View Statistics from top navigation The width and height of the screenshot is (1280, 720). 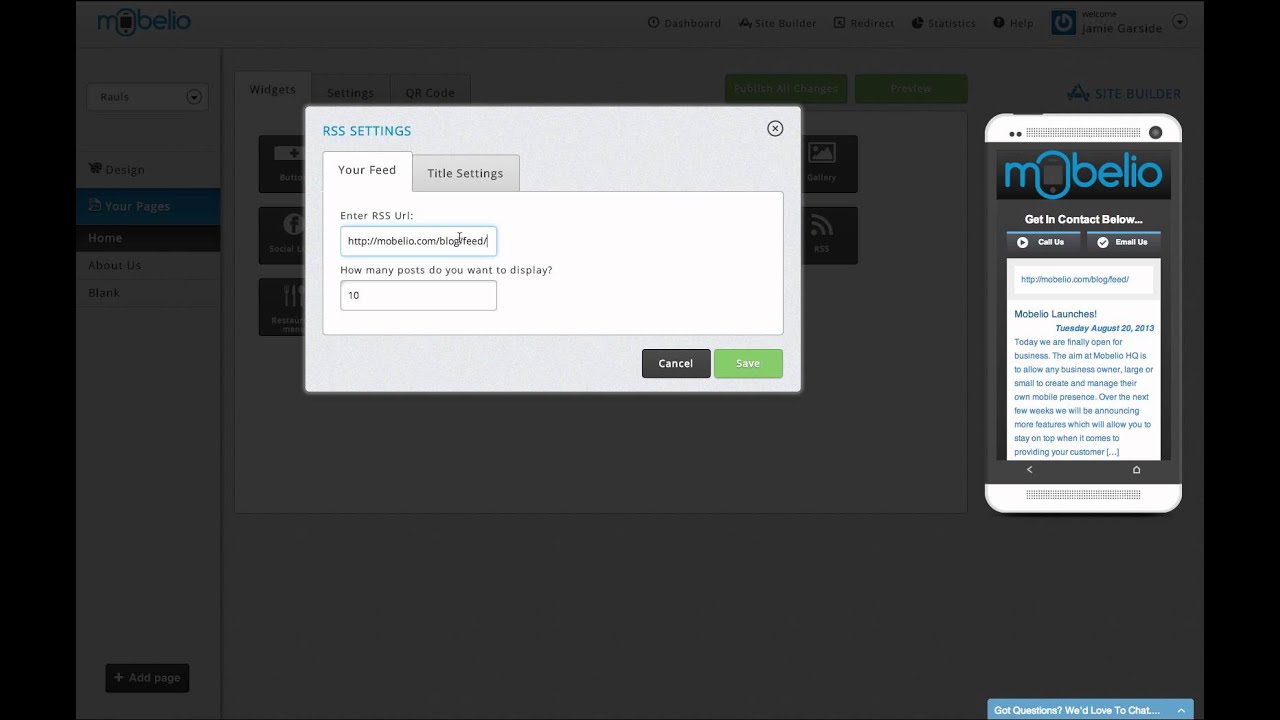click(943, 23)
